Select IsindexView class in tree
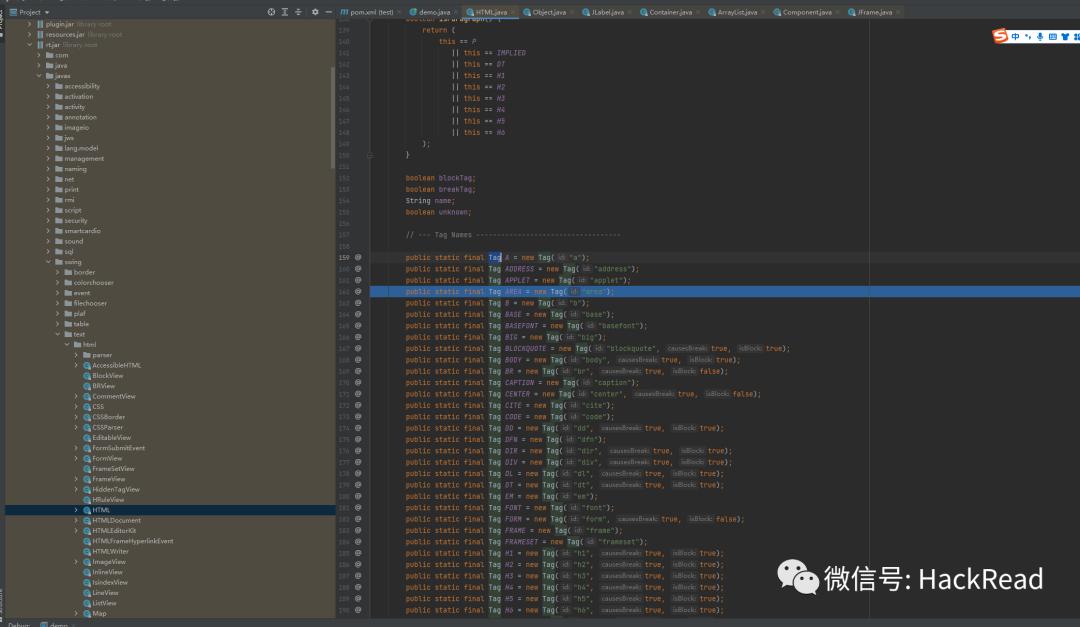 [x=110, y=582]
